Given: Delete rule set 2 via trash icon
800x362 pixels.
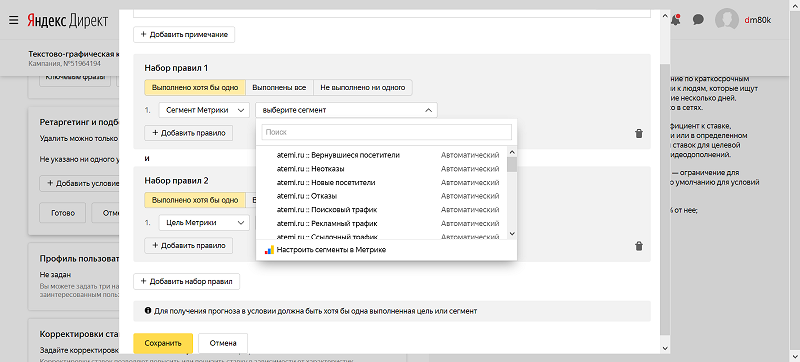Looking at the screenshot, I should pos(638,246).
